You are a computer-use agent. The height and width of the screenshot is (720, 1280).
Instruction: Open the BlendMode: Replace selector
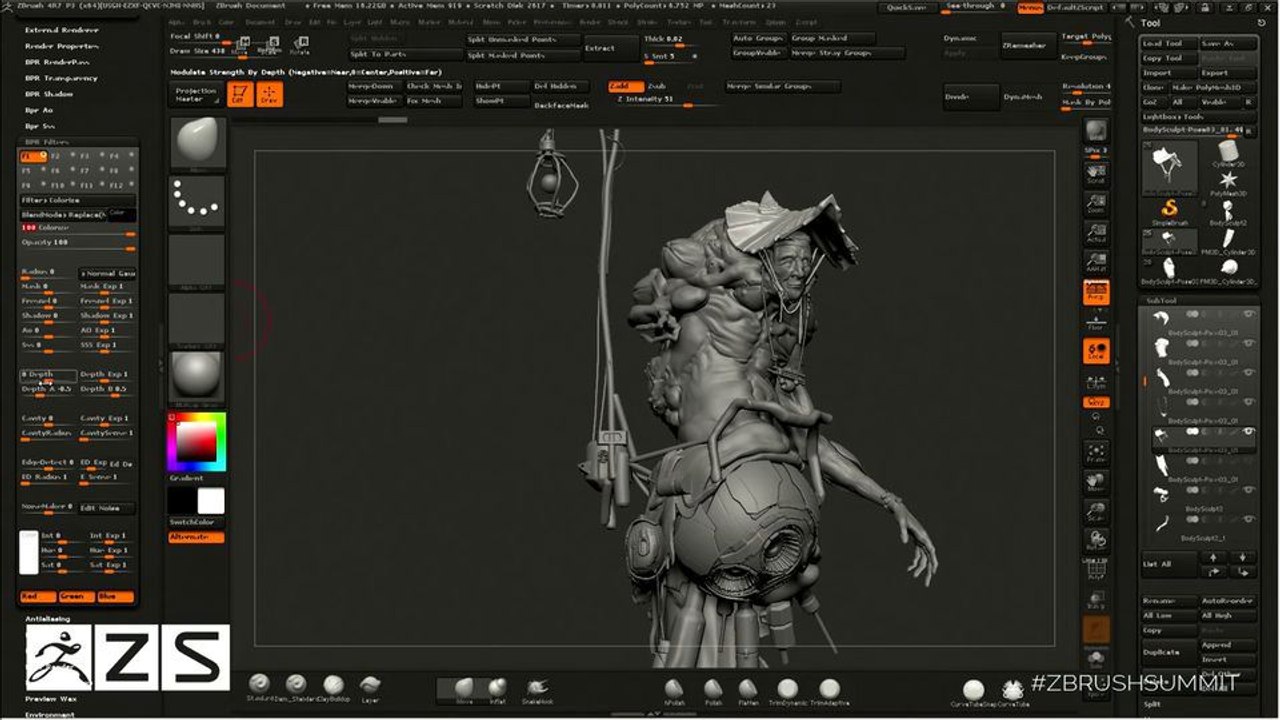(x=62, y=214)
